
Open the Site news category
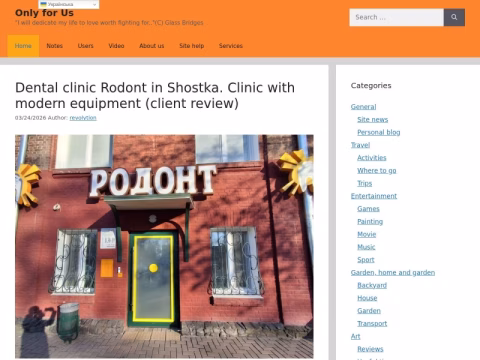(x=373, y=119)
